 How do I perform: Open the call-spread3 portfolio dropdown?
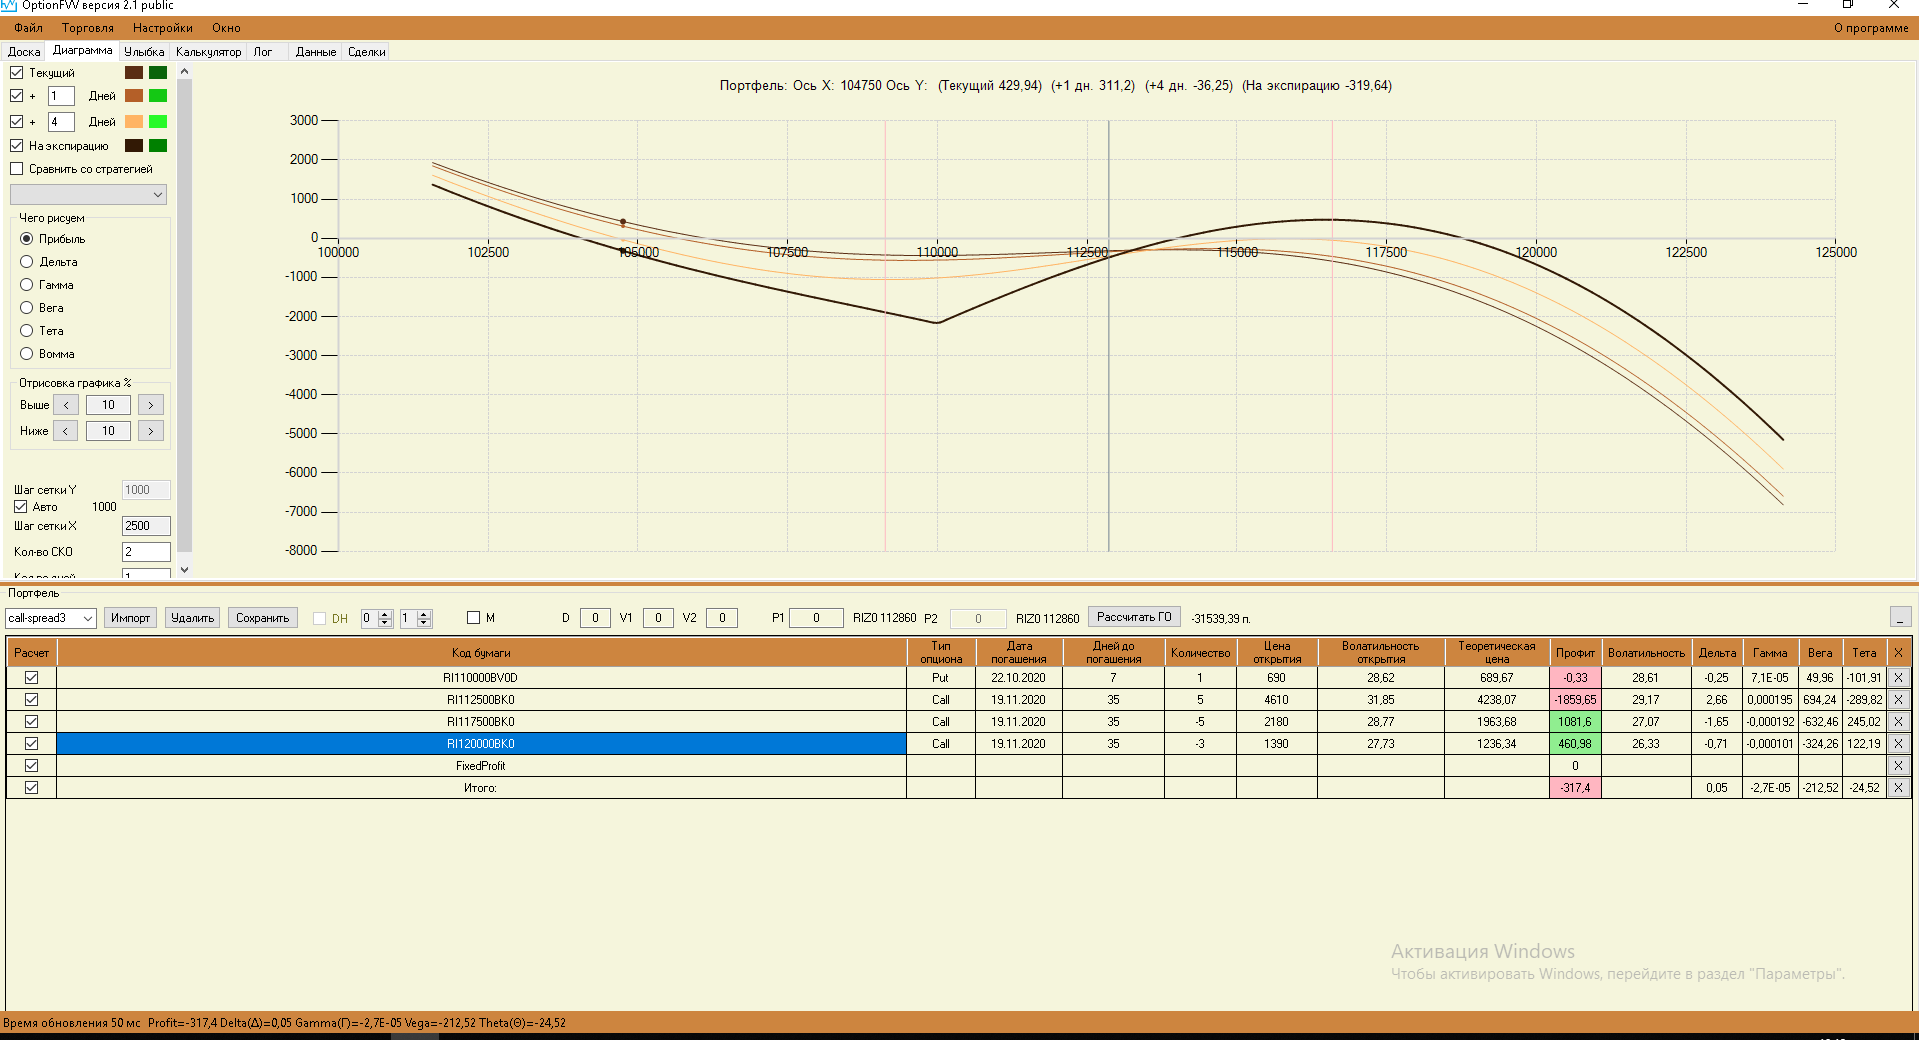click(51, 618)
